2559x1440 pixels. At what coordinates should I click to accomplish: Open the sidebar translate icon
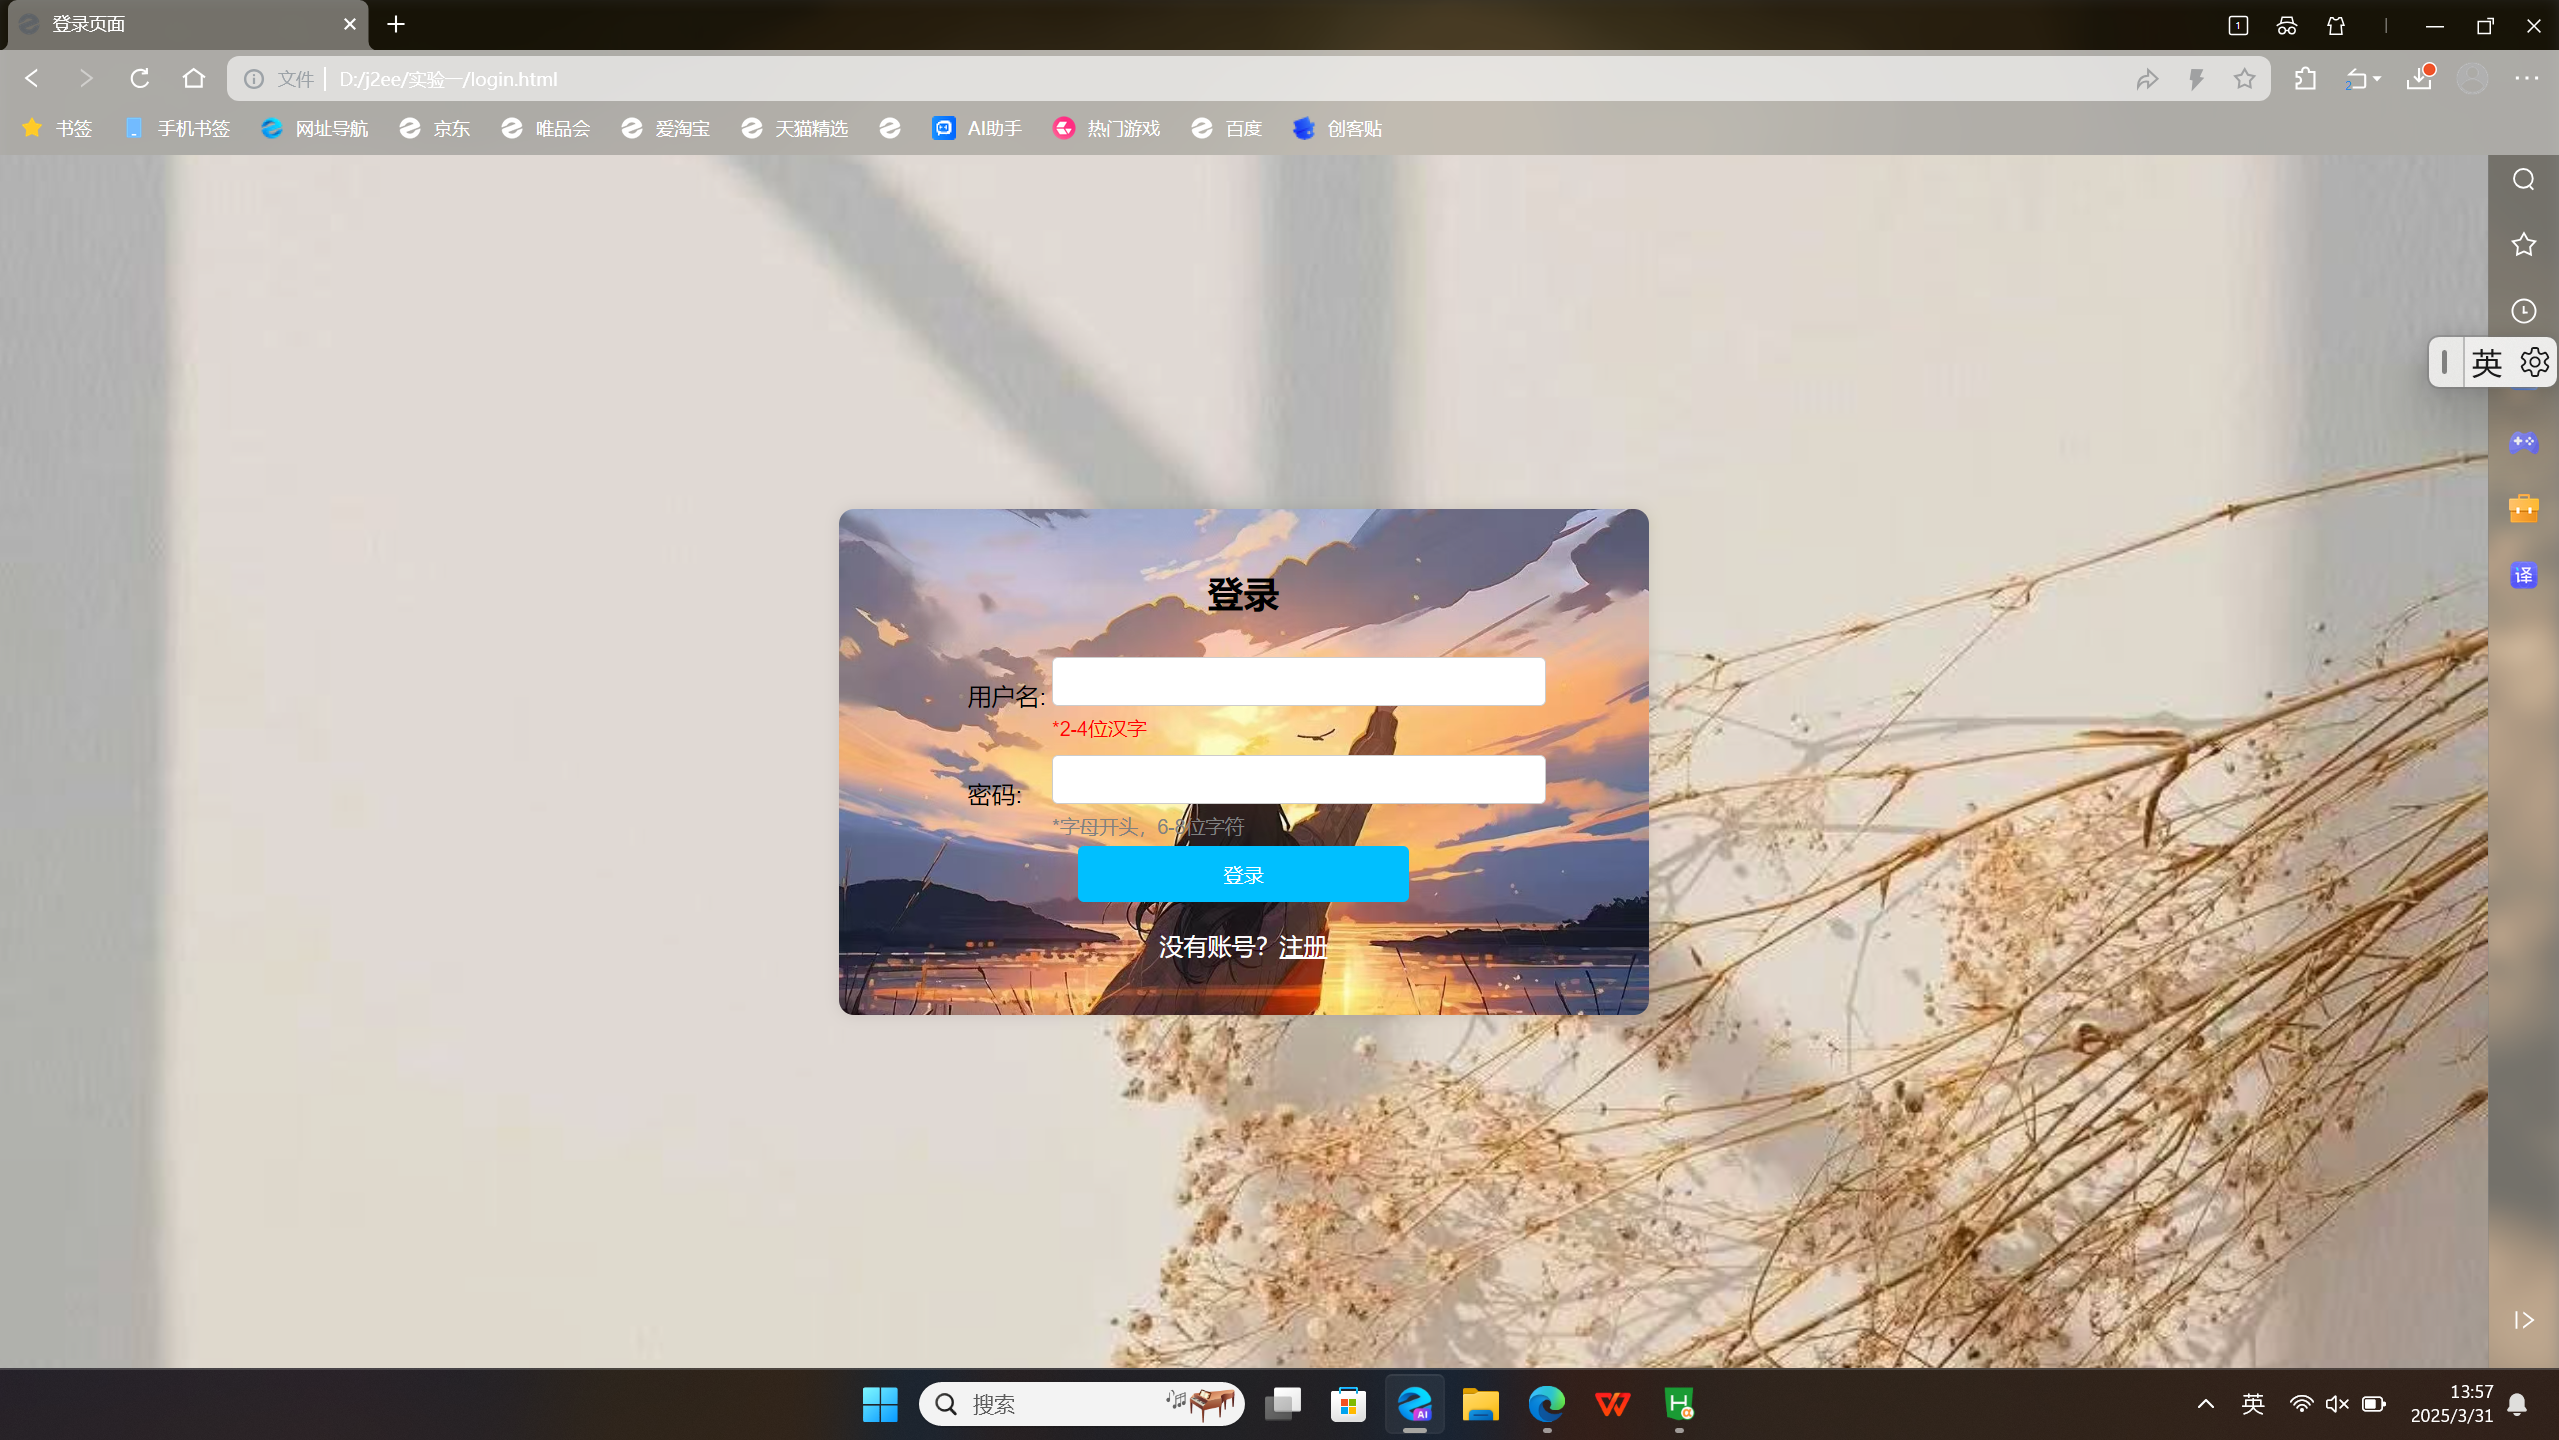point(2523,575)
